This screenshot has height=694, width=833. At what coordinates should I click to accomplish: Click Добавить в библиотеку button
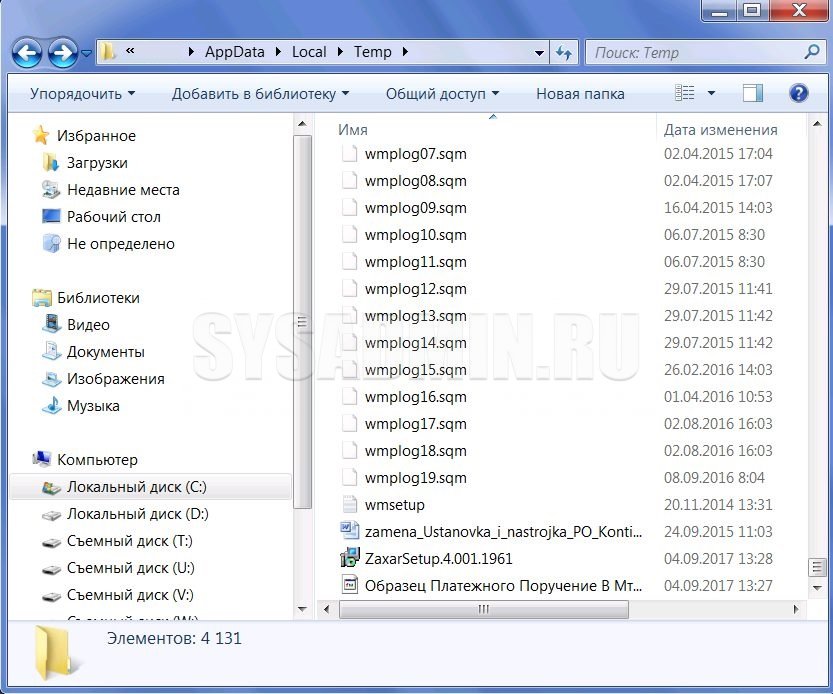pos(260,93)
